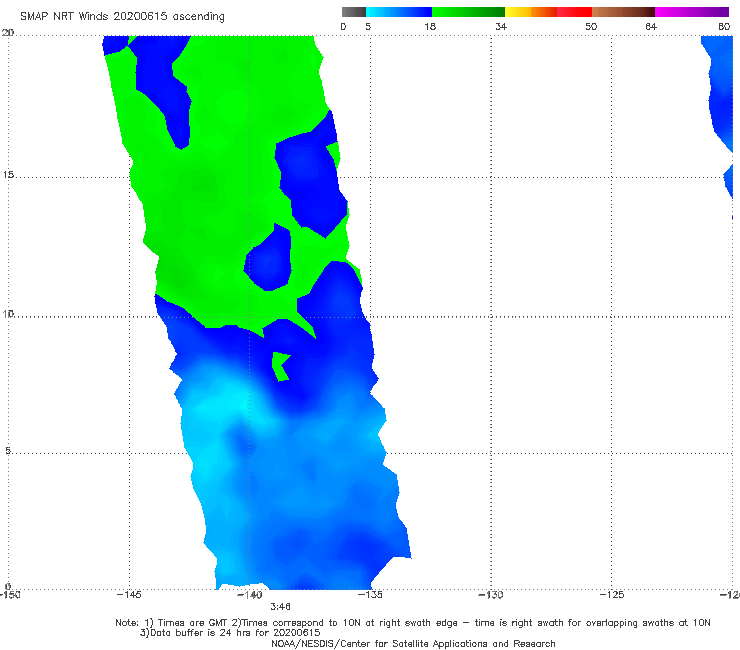This screenshot has height=650, width=740.
Task: Click the longitude label '-140'
Action: coord(250,595)
